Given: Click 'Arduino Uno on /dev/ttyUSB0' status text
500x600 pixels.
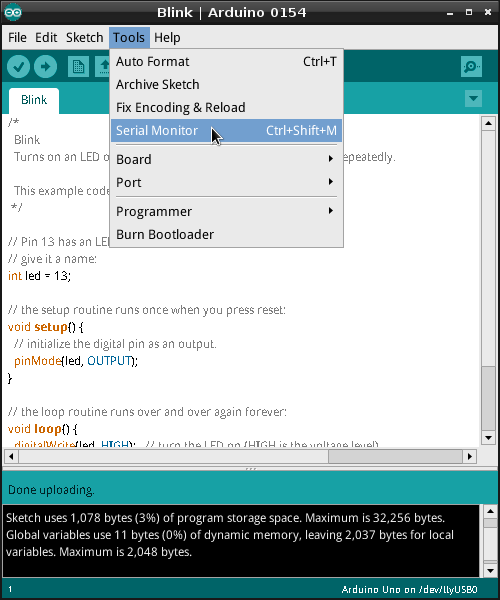Looking at the screenshot, I should point(409,589).
